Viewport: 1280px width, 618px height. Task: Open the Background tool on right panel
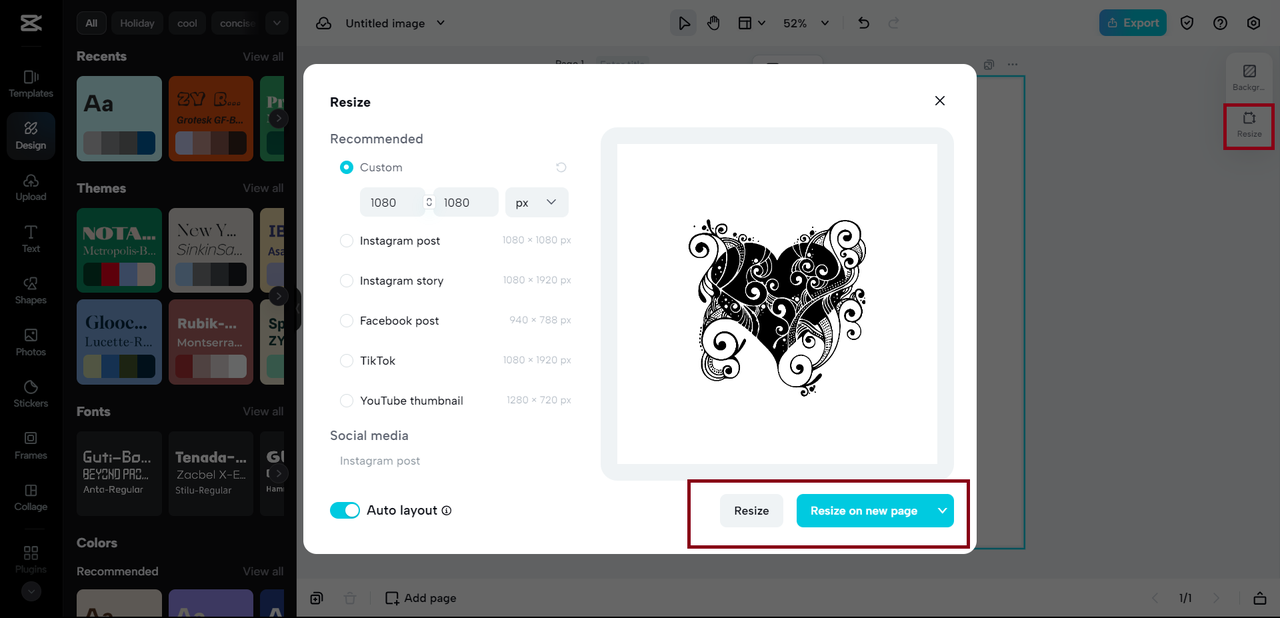point(1249,77)
